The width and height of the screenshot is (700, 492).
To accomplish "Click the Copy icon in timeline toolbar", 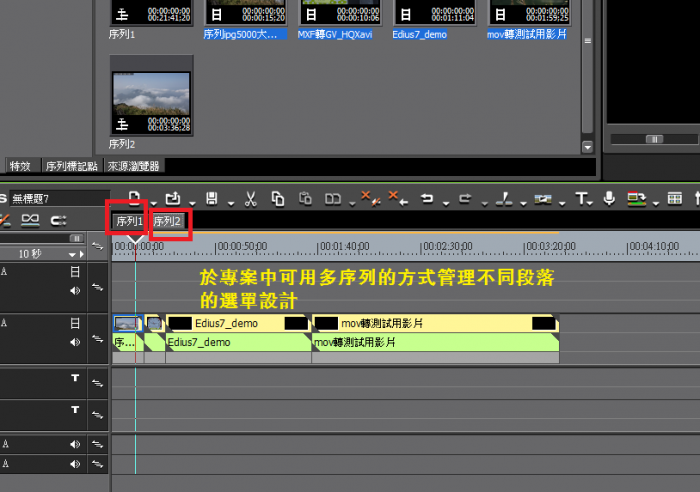I will (278, 199).
